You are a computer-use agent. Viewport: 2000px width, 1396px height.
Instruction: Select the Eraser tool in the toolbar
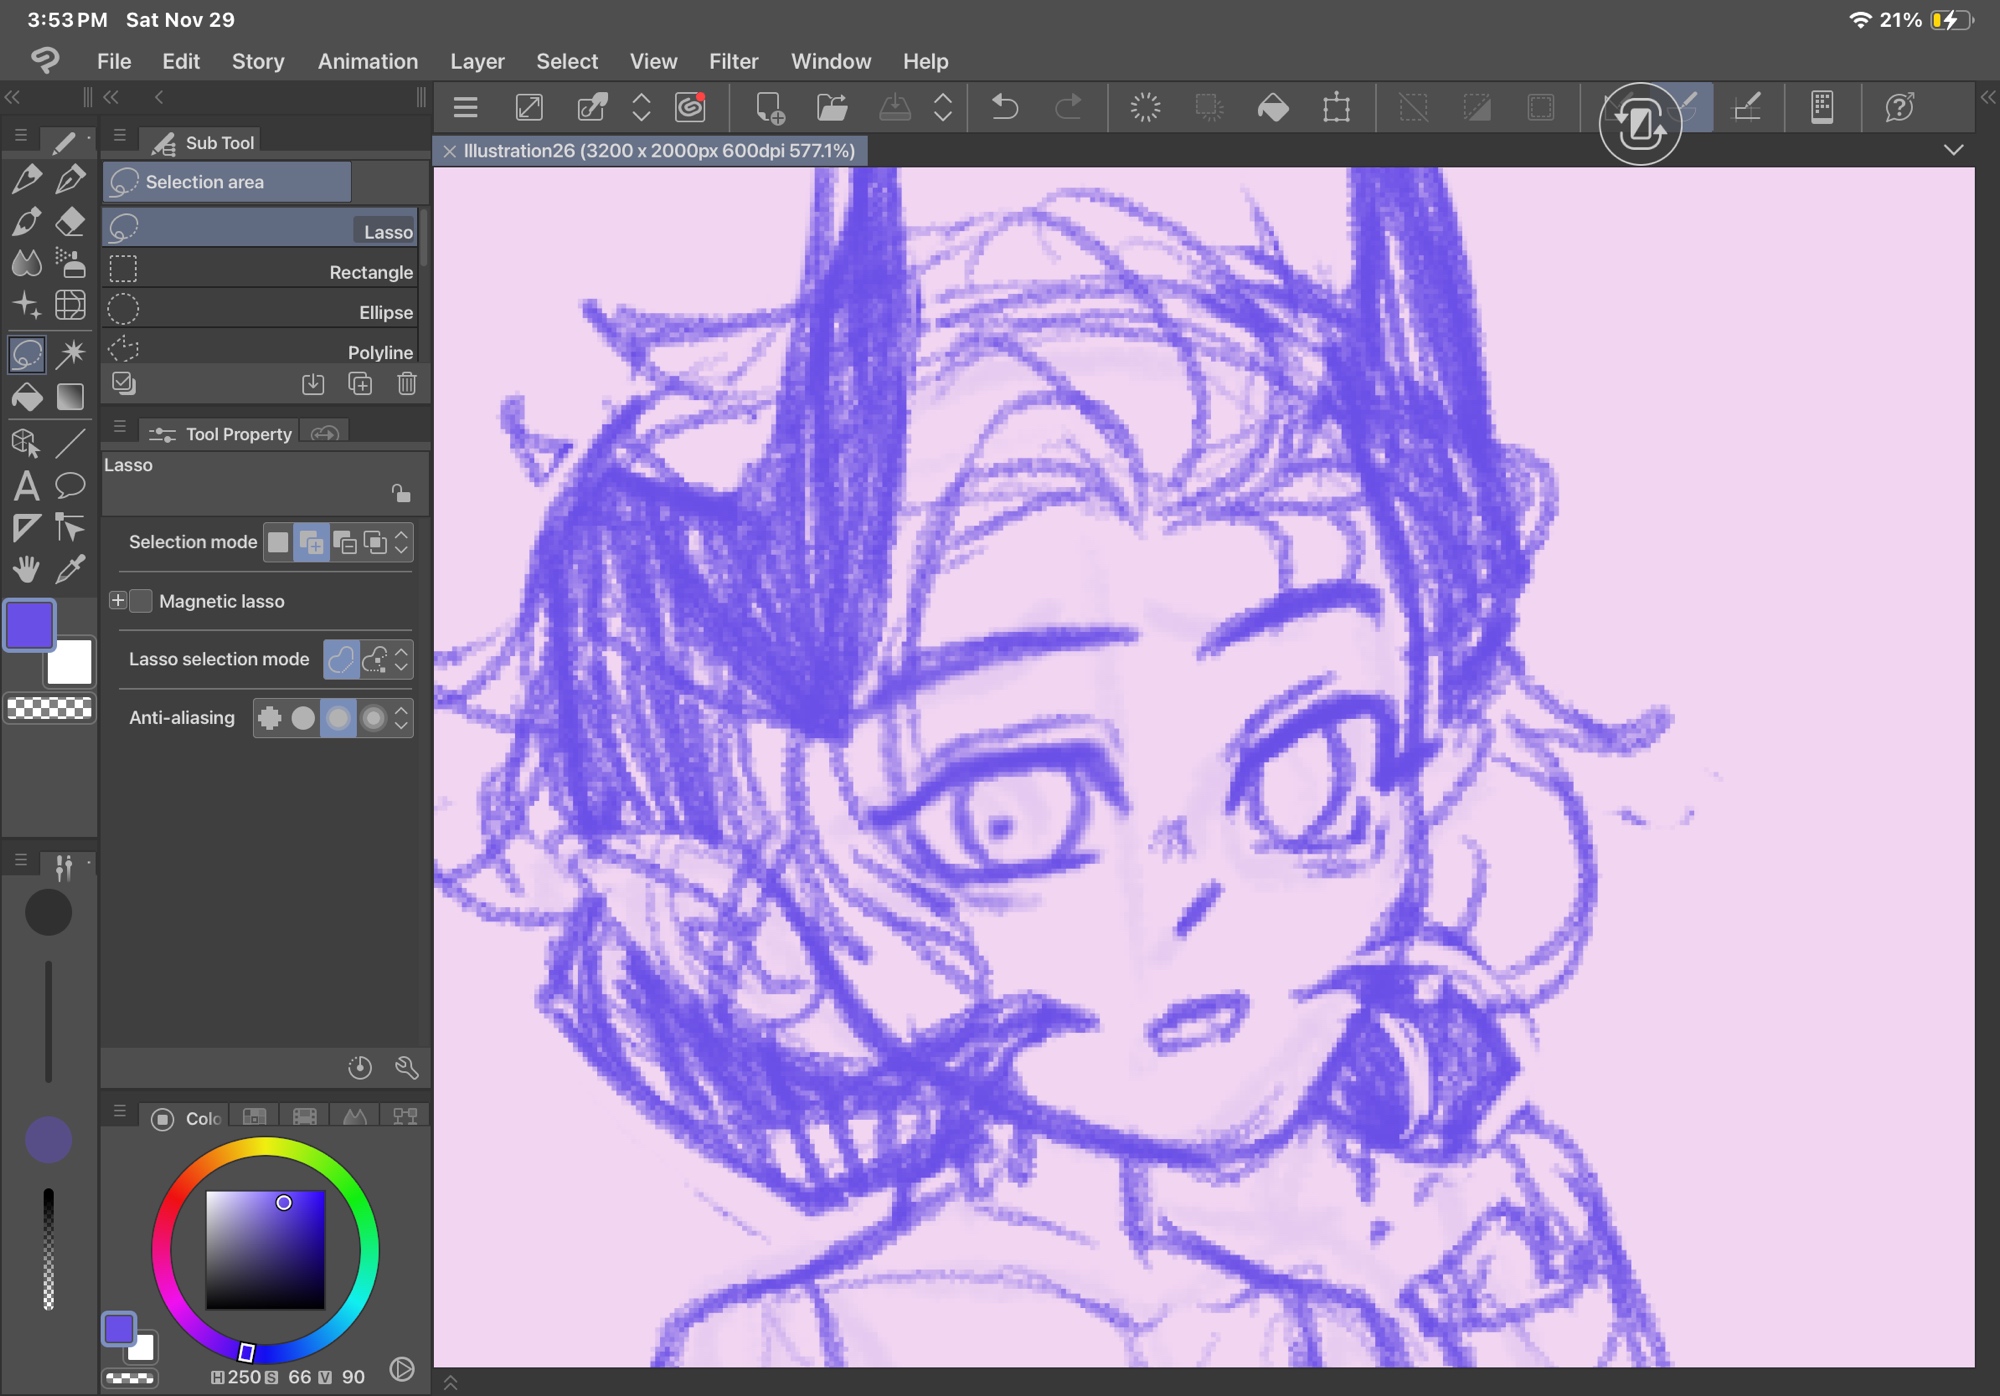point(70,221)
